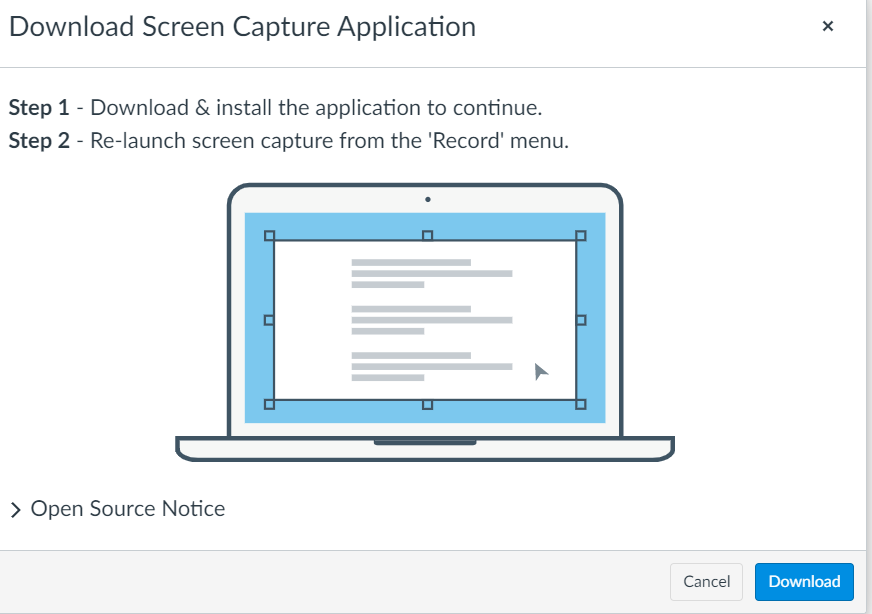Cancel the screen capture download dialog
Screen dimensions: 872x614
(x=706, y=582)
